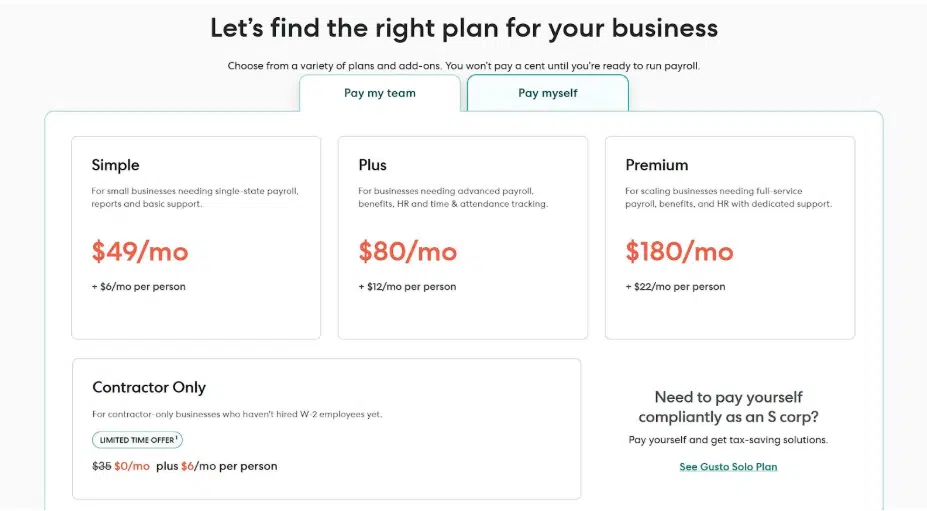Click the crossed-out $35 contractor price
This screenshot has width=927, height=511.
click(100, 466)
